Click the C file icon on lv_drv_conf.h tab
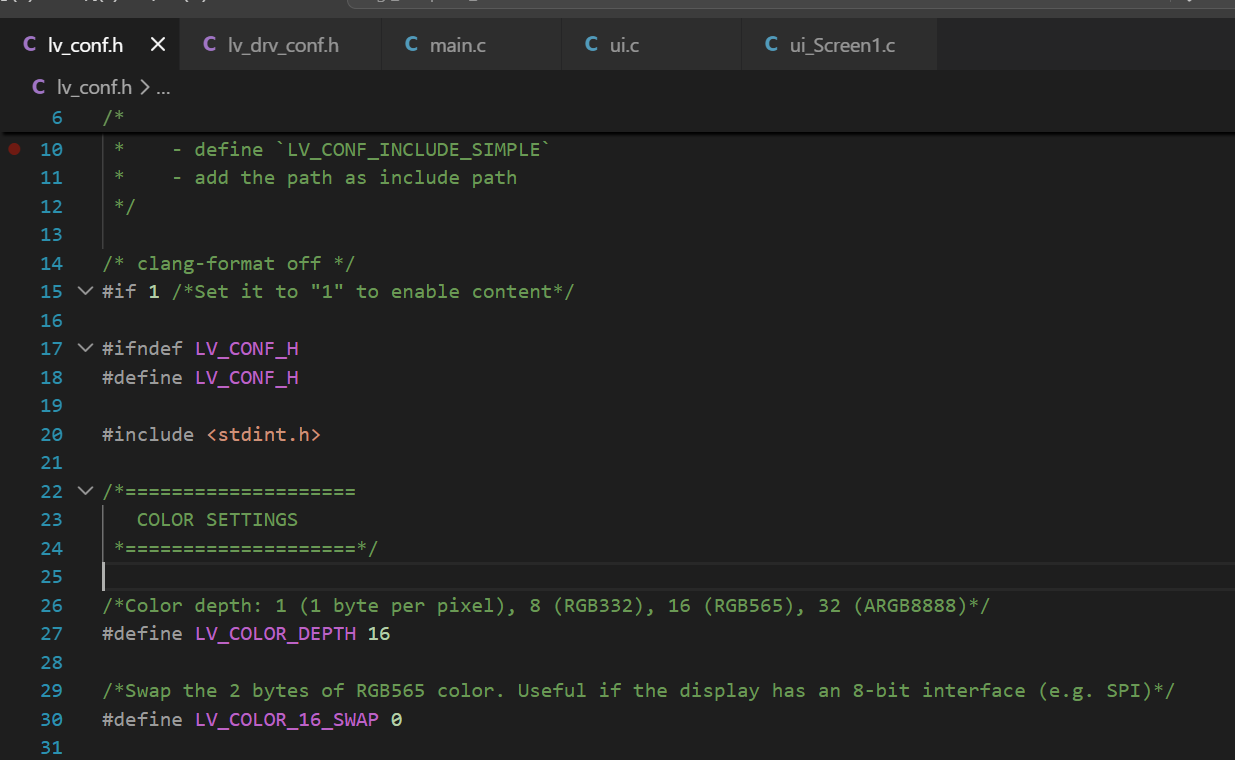This screenshot has width=1235, height=760. [210, 45]
